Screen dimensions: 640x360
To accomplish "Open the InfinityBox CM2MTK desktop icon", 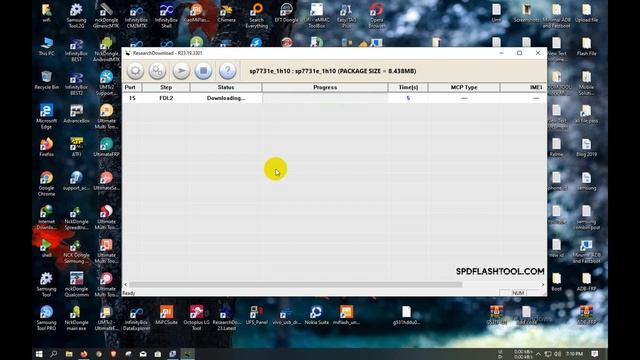I will (136, 16).
